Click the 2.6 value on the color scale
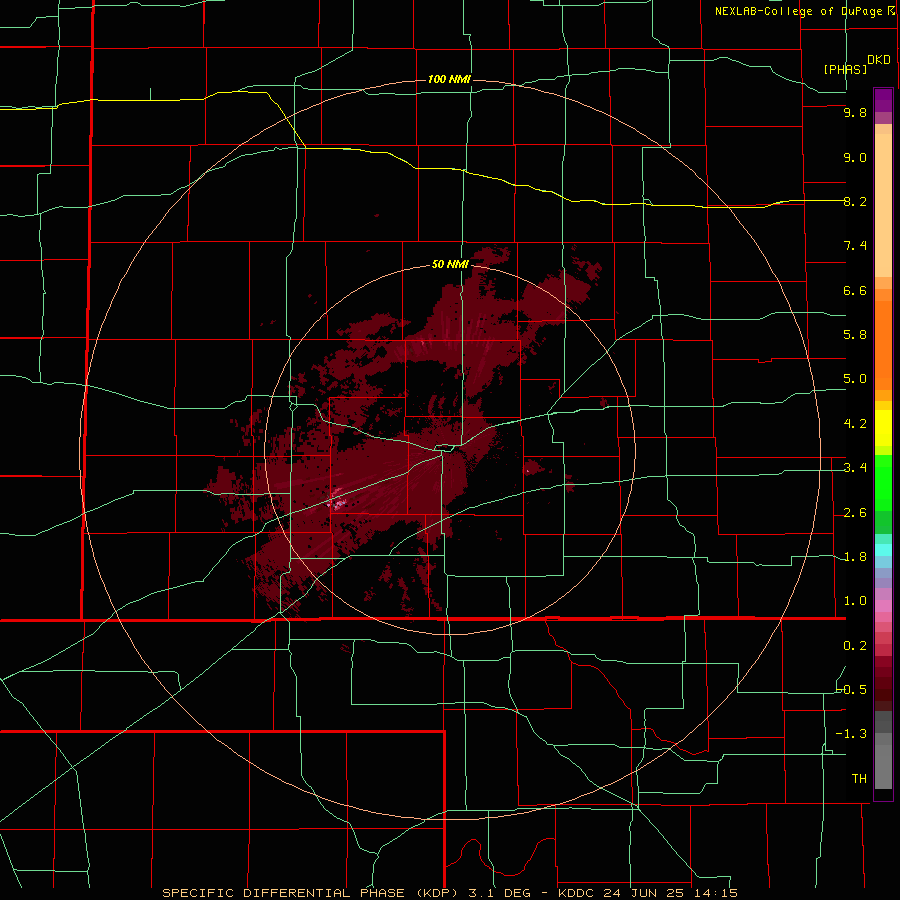The image size is (900, 900). (855, 512)
